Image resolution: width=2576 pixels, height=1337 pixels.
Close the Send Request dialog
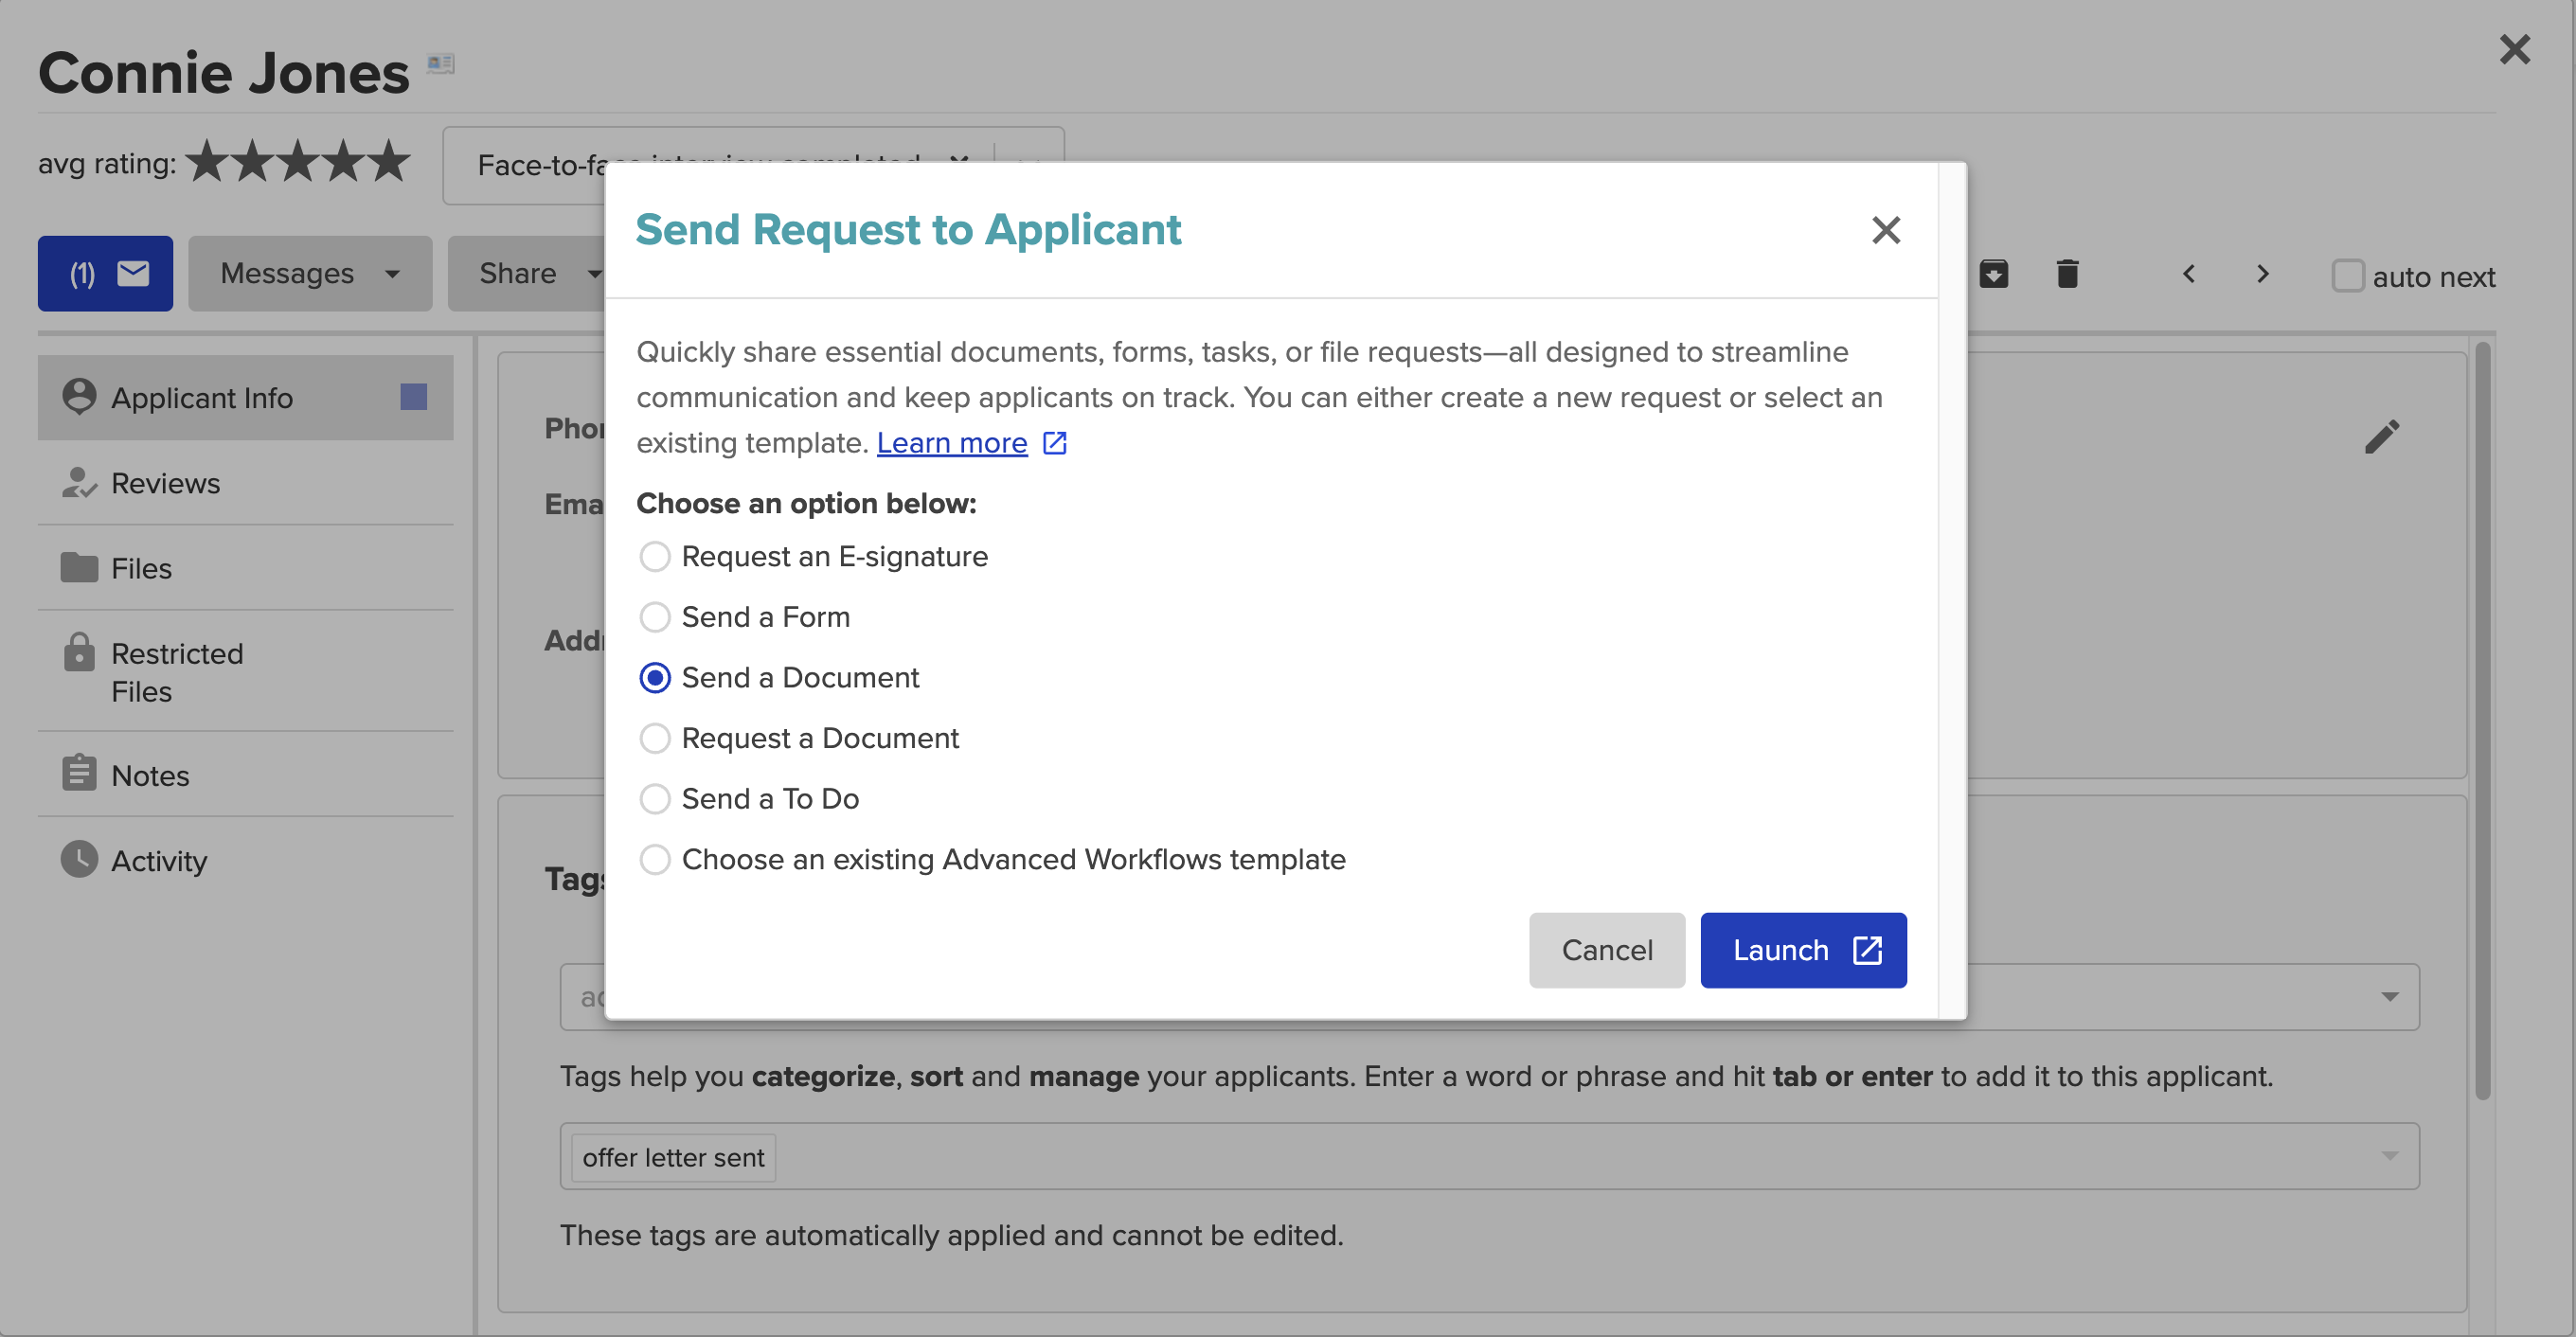pyautogui.click(x=1885, y=230)
